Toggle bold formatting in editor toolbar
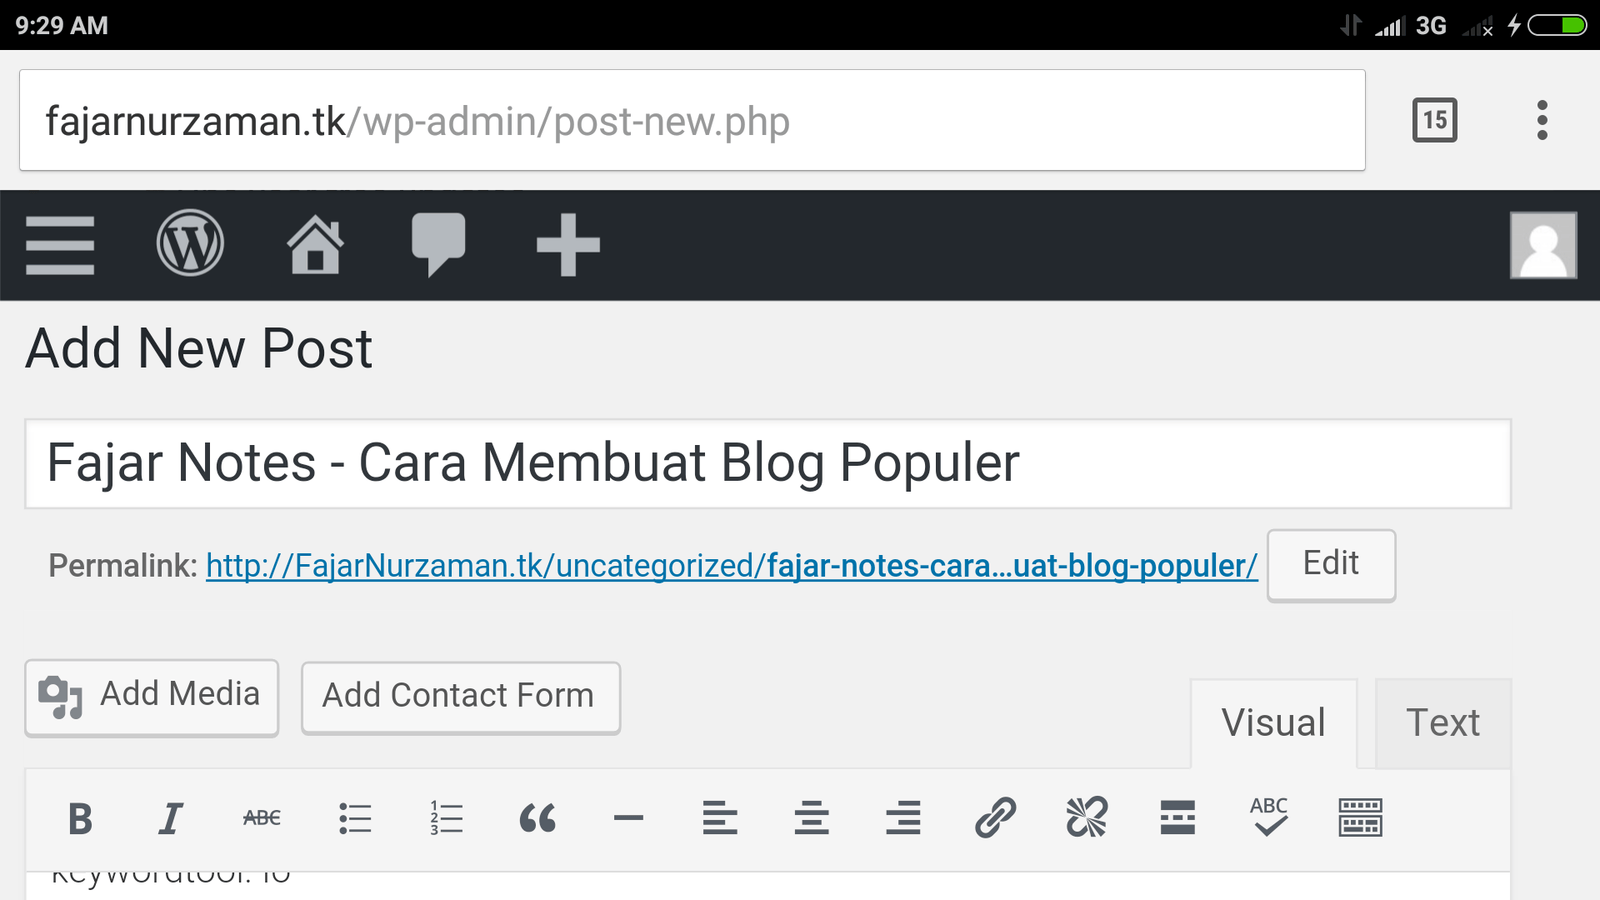Image resolution: width=1600 pixels, height=900 pixels. [80, 819]
